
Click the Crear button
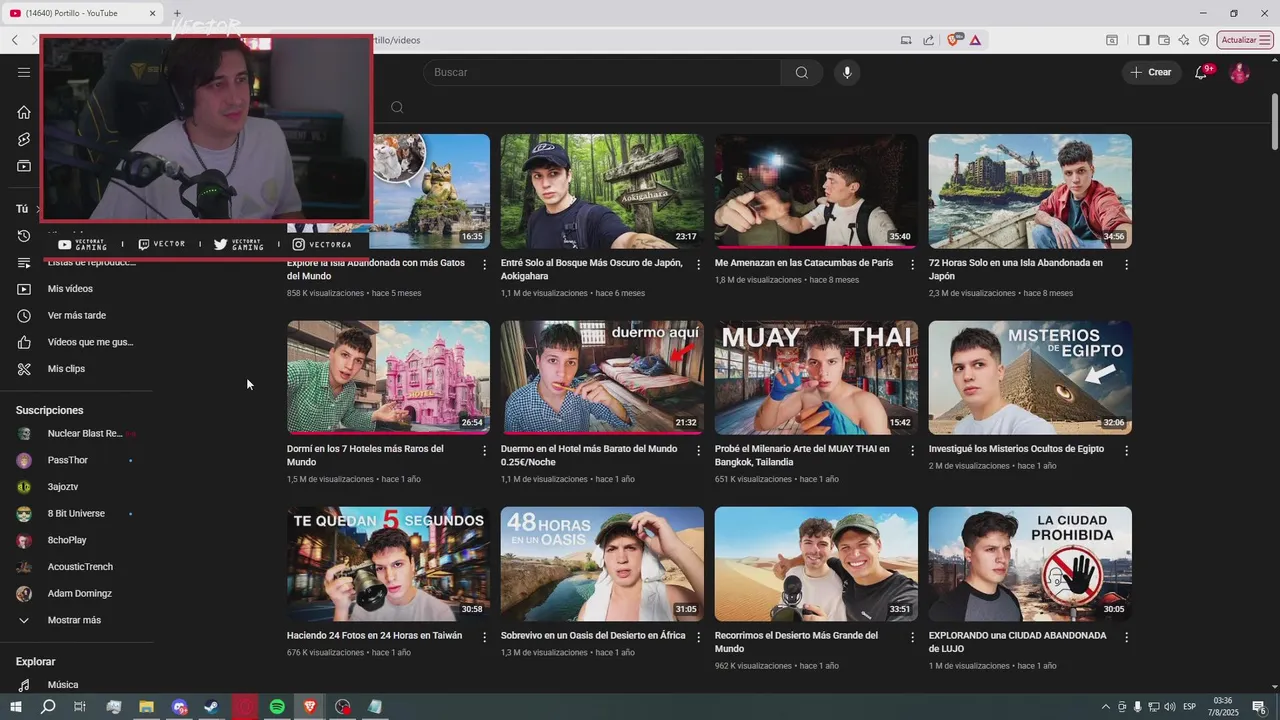coord(1151,72)
